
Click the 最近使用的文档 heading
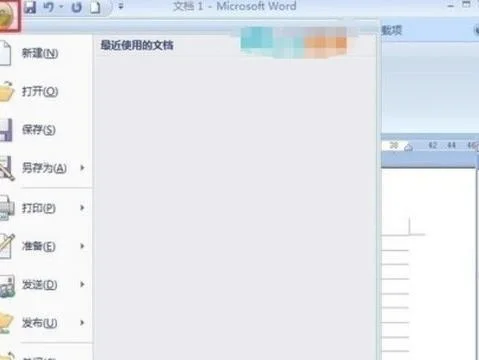[x=137, y=45]
